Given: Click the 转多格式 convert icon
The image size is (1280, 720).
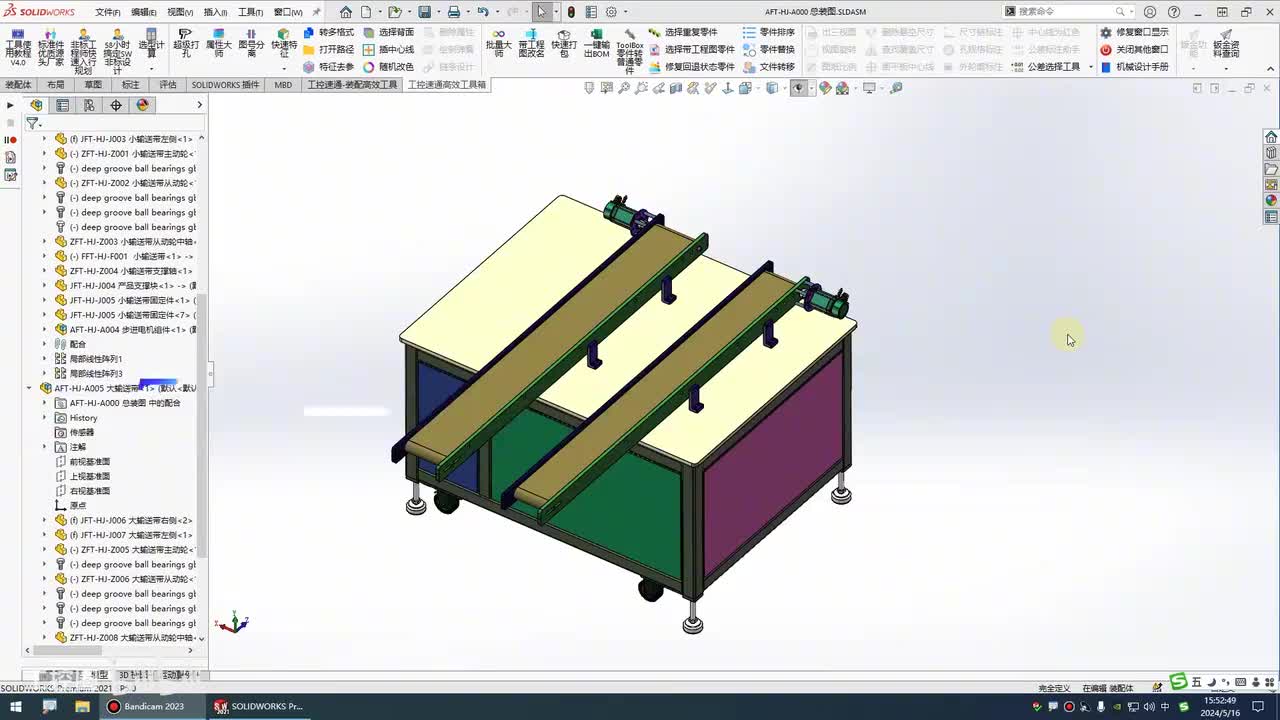Looking at the screenshot, I should click(309, 32).
